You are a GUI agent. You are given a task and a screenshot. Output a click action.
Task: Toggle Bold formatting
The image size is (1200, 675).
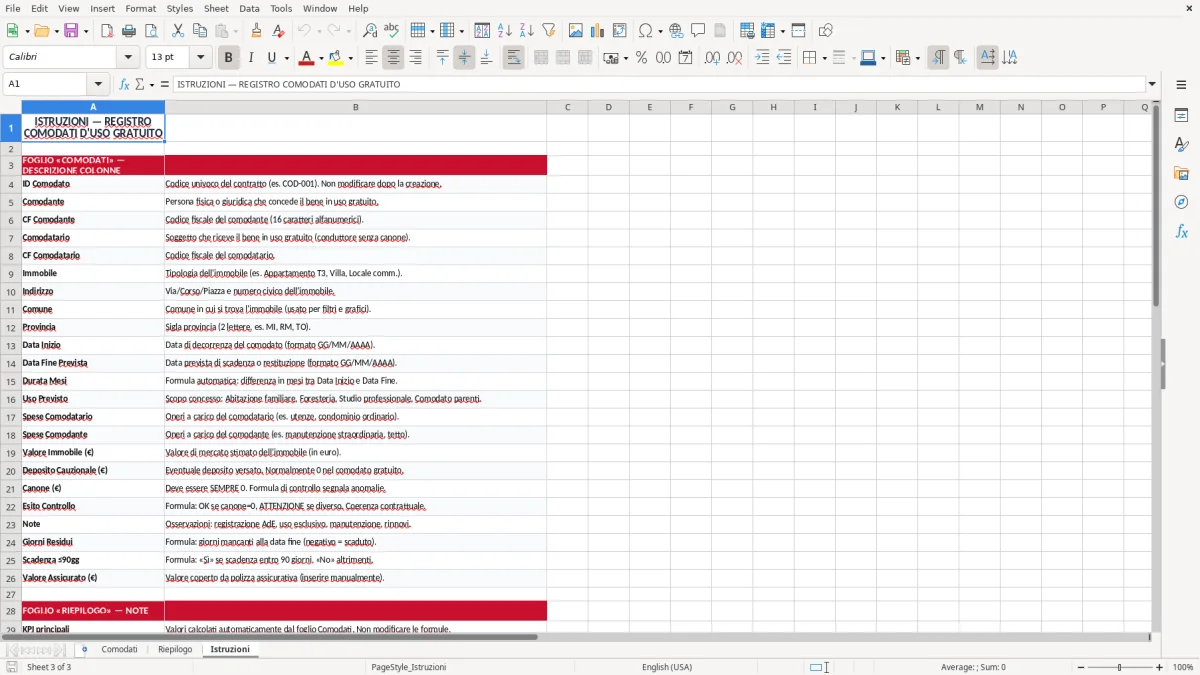point(228,58)
